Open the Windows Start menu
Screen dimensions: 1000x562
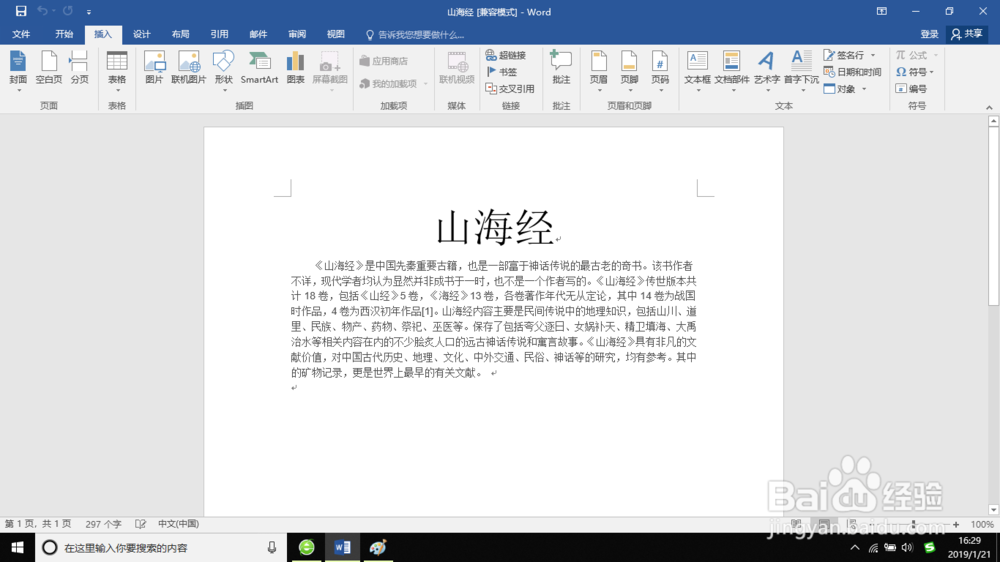(17, 547)
